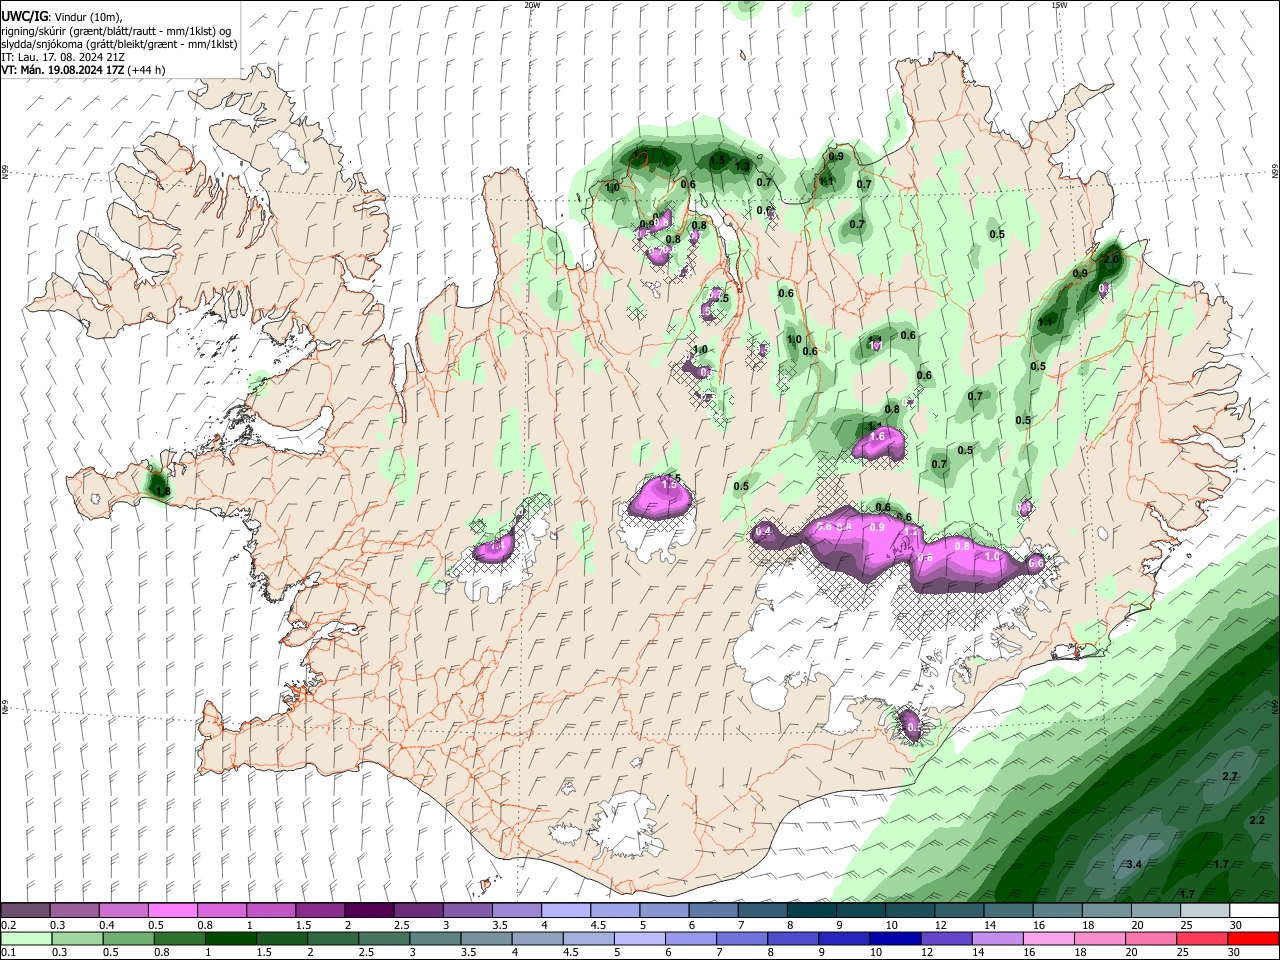The height and width of the screenshot is (960, 1280).
Task: Click the '20W' longitude label
Action: pos(532,5)
